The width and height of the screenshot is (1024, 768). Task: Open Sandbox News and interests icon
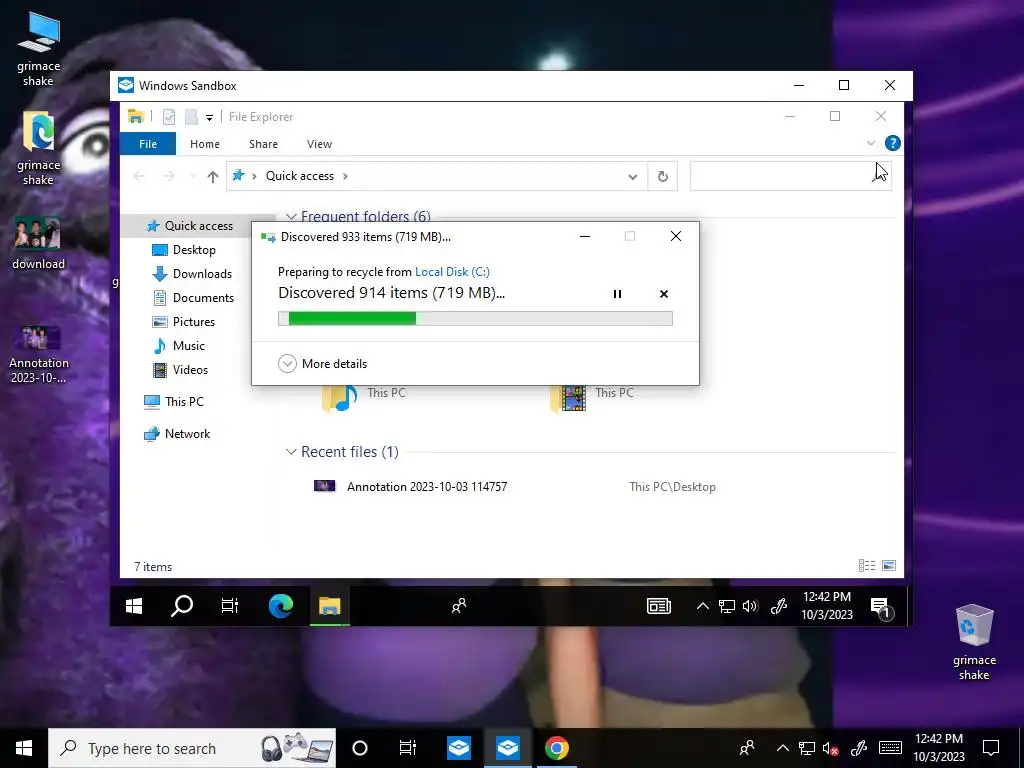[658, 607]
